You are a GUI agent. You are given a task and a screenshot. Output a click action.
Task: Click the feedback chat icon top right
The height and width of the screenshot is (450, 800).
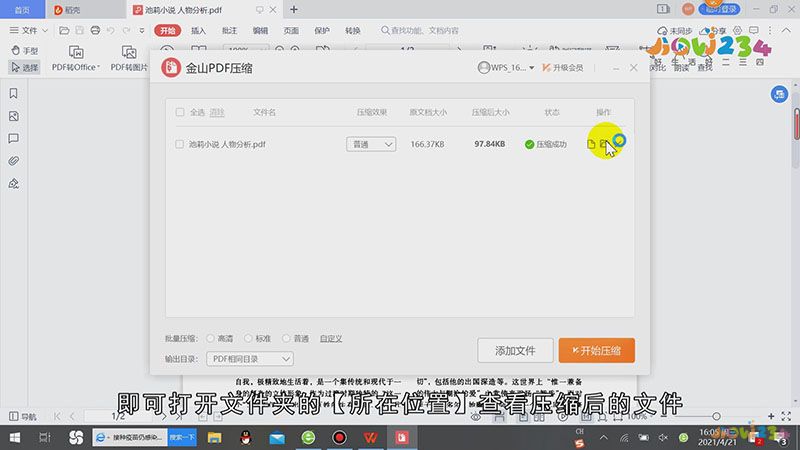pos(754,31)
